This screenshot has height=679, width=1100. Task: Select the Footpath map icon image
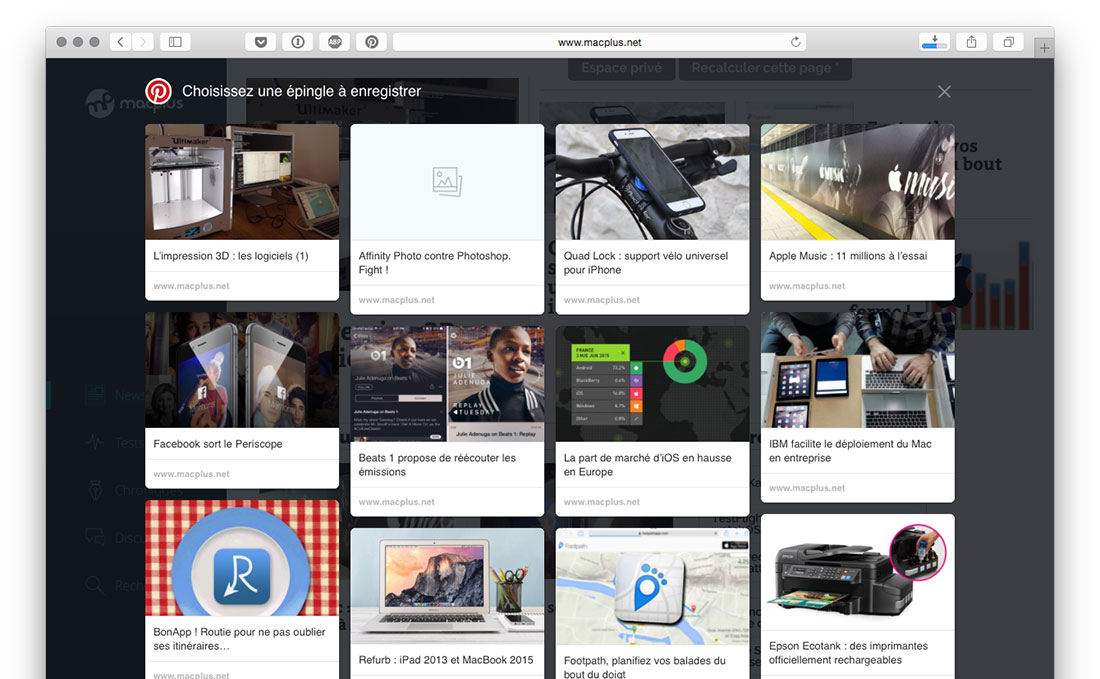pos(652,586)
